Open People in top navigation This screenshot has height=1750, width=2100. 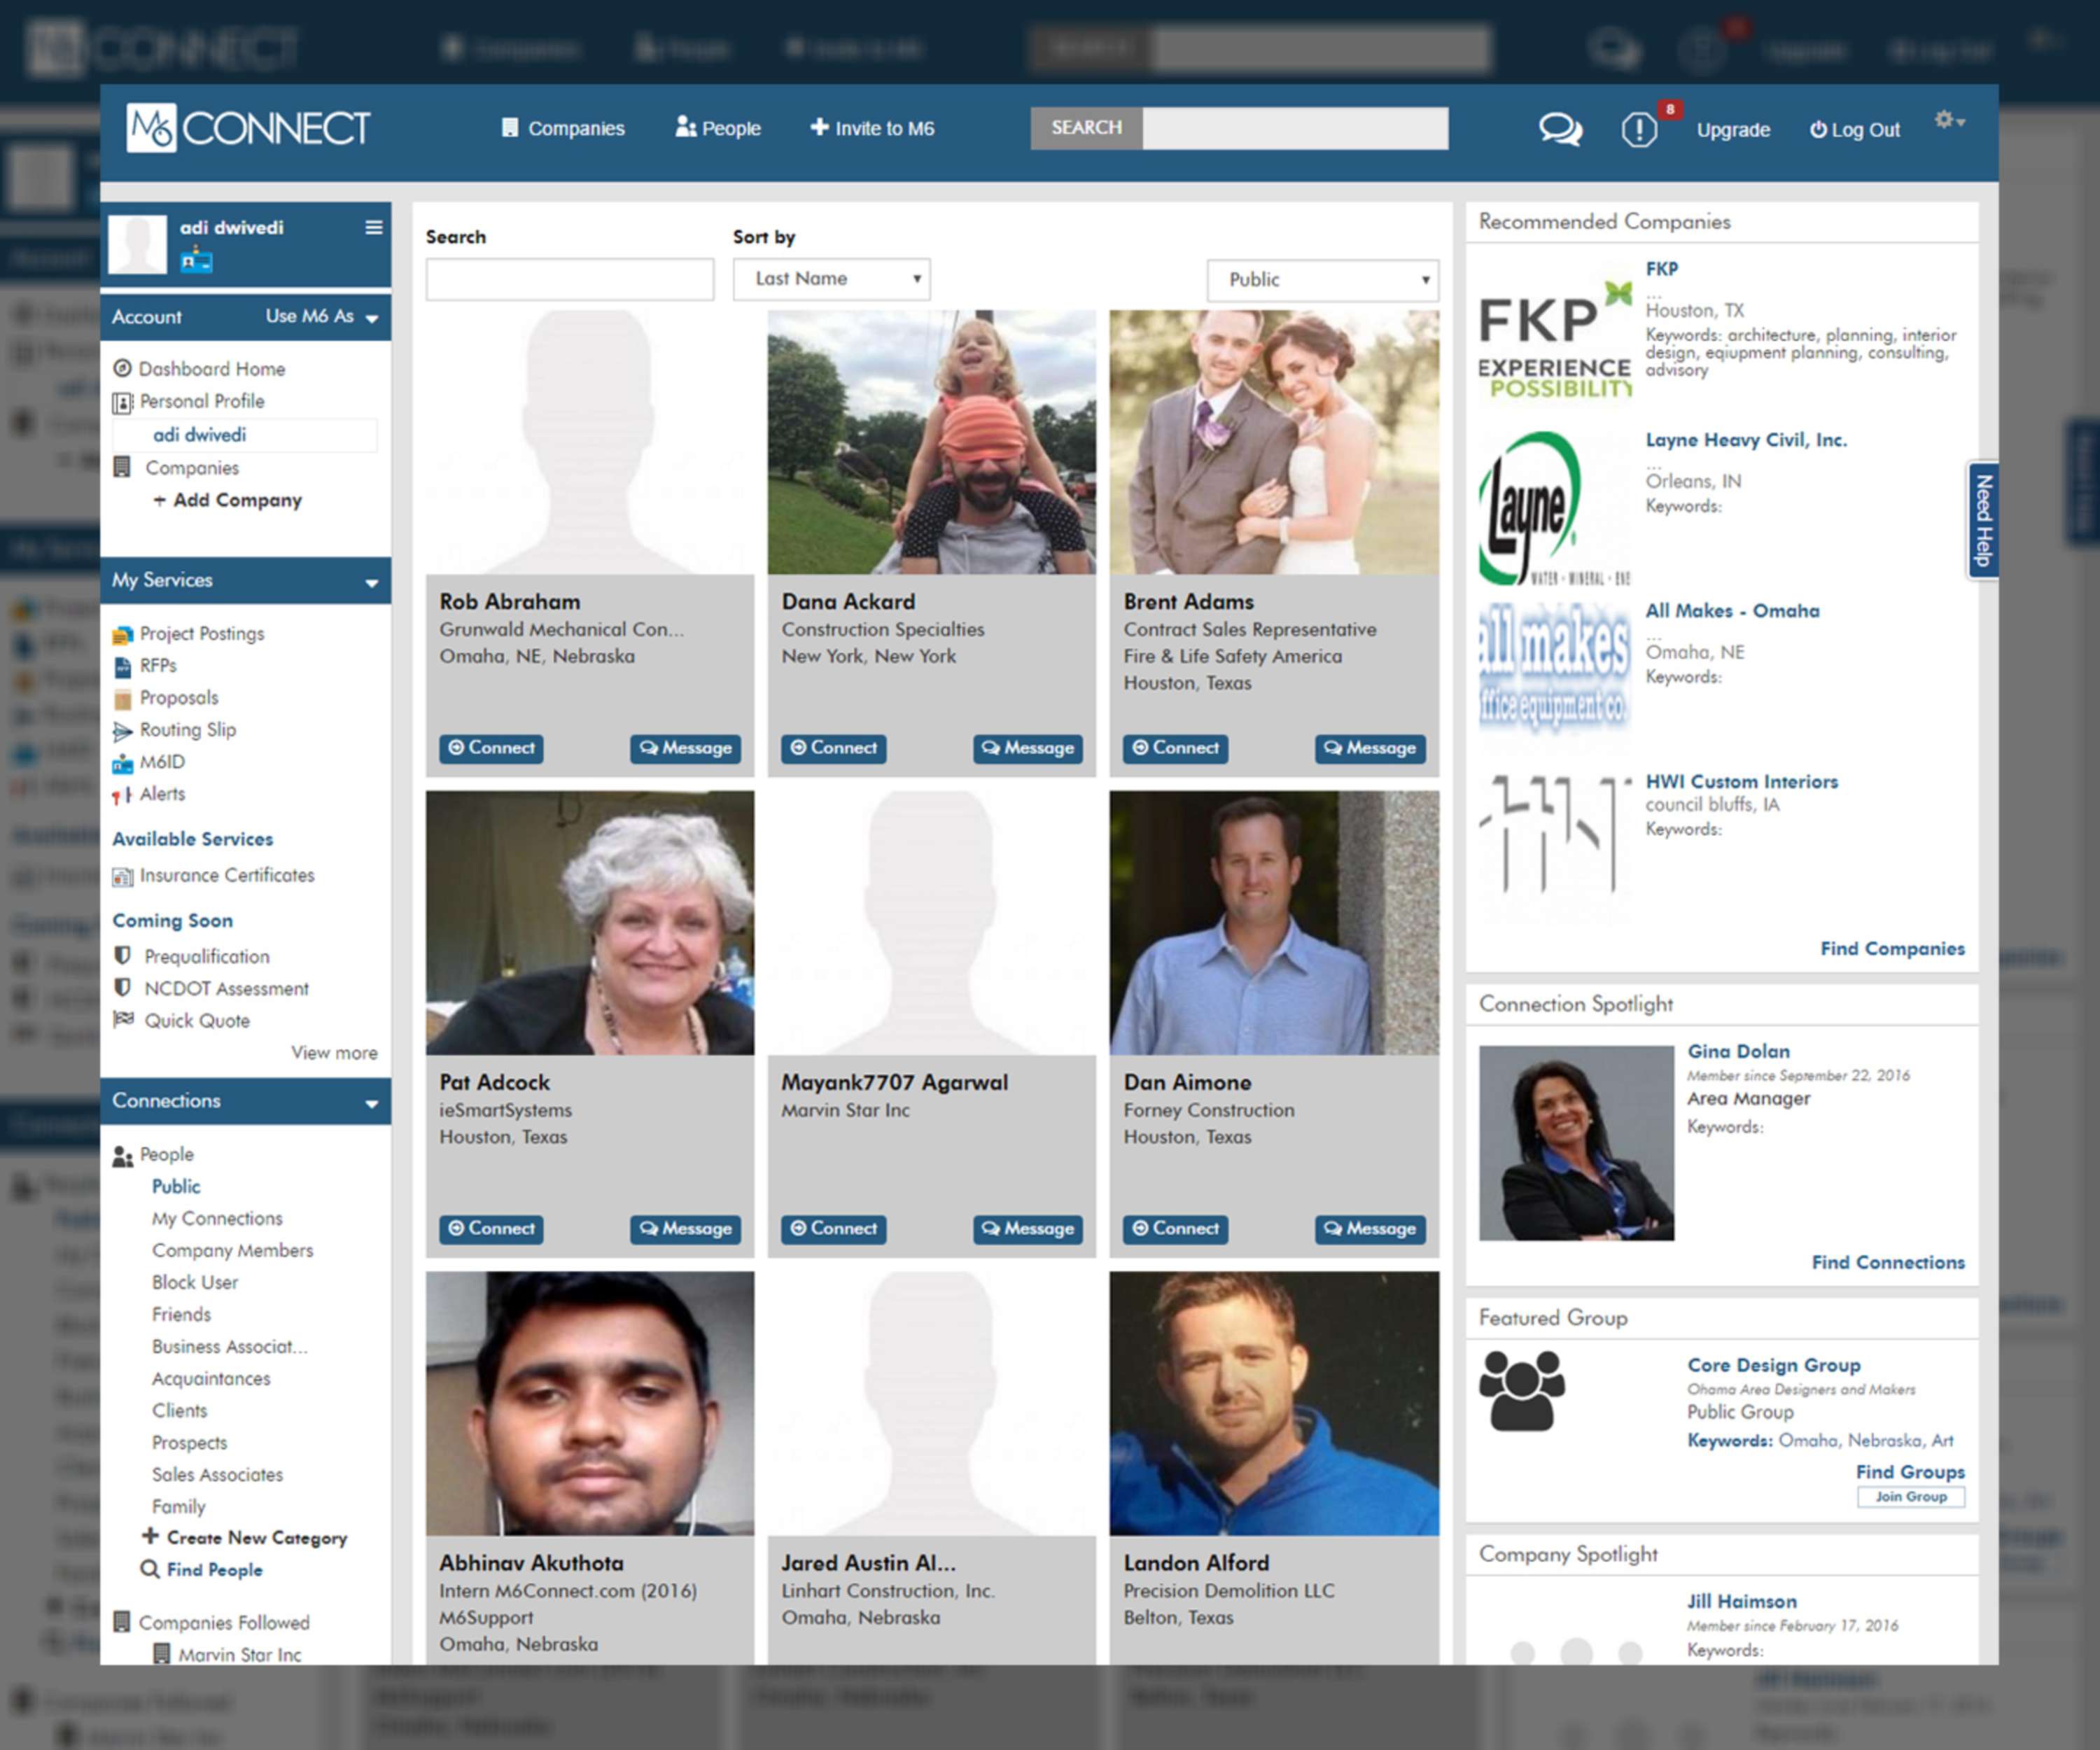click(718, 128)
